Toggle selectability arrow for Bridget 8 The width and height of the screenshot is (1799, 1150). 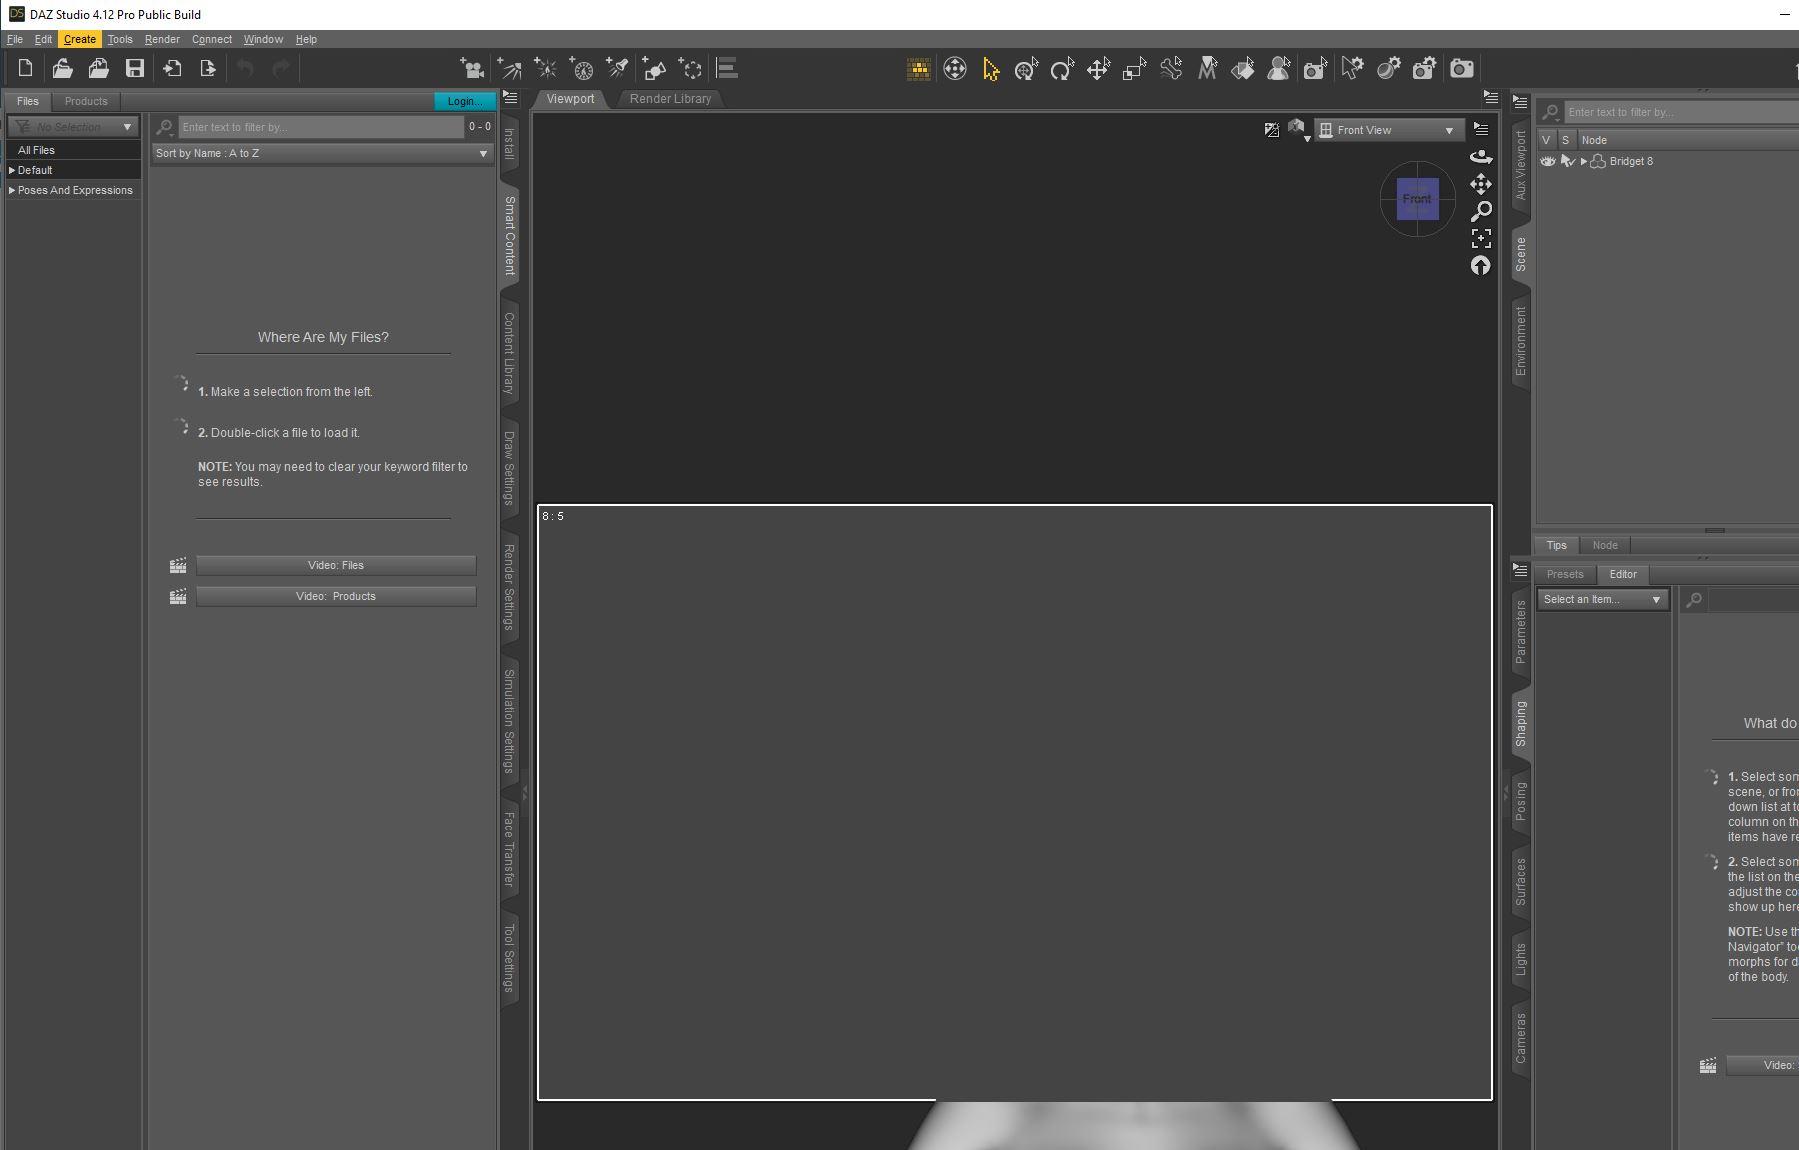[x=1567, y=161]
